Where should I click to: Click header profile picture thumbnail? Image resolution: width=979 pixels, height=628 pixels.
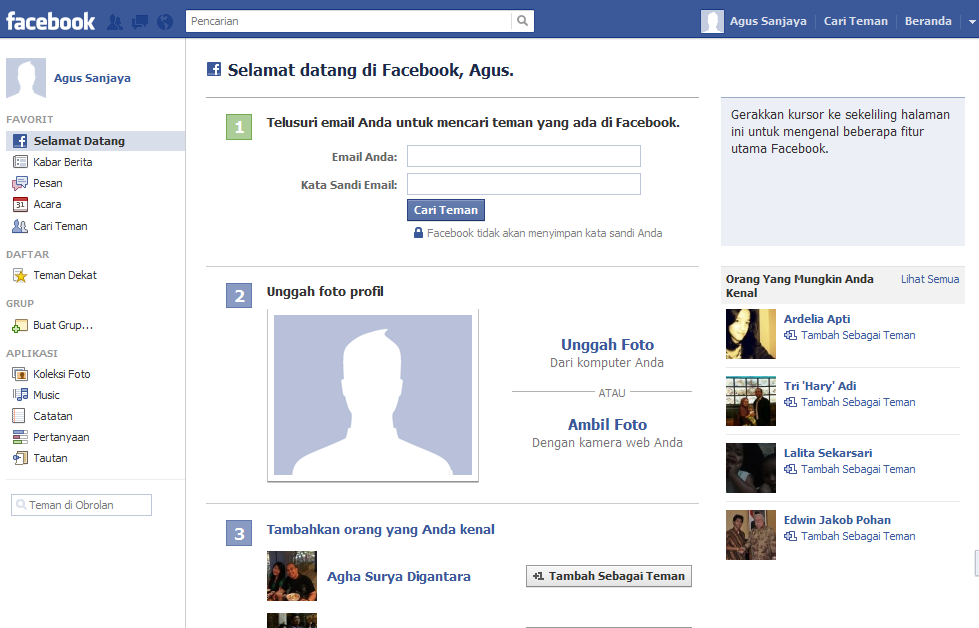coord(712,21)
